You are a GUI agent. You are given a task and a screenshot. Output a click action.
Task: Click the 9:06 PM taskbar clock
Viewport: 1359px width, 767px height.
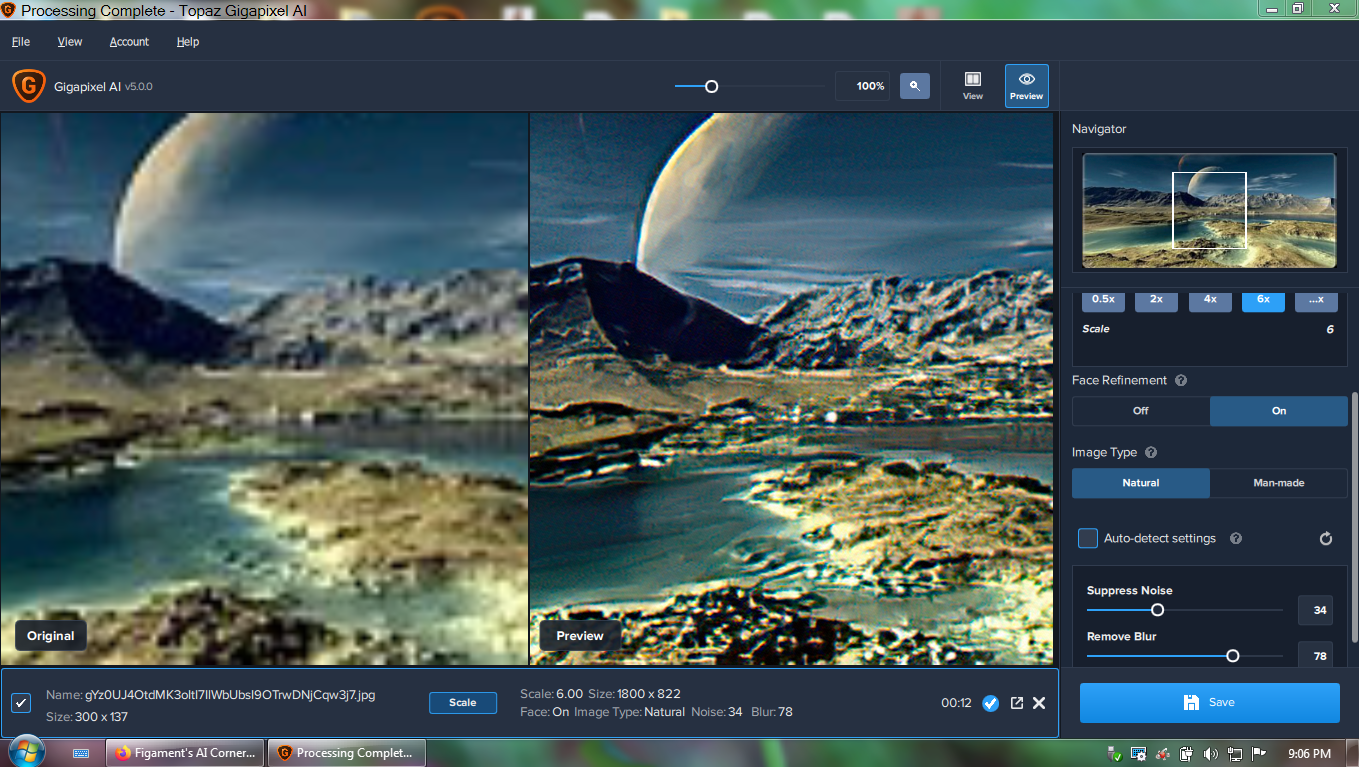tap(1310, 753)
